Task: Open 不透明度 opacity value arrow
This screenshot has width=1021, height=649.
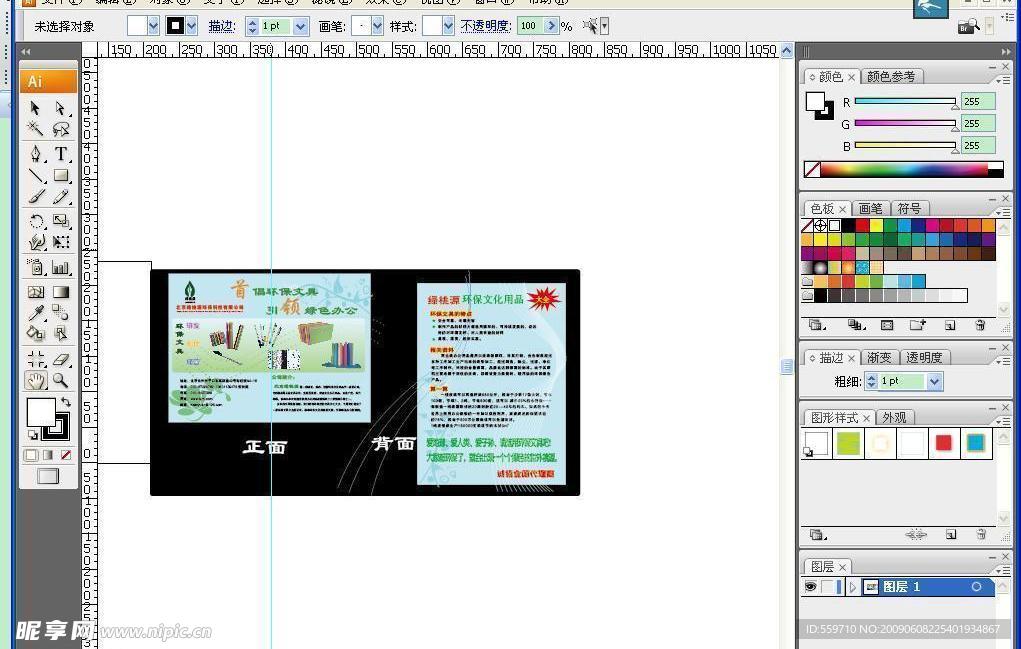Action: coord(552,26)
